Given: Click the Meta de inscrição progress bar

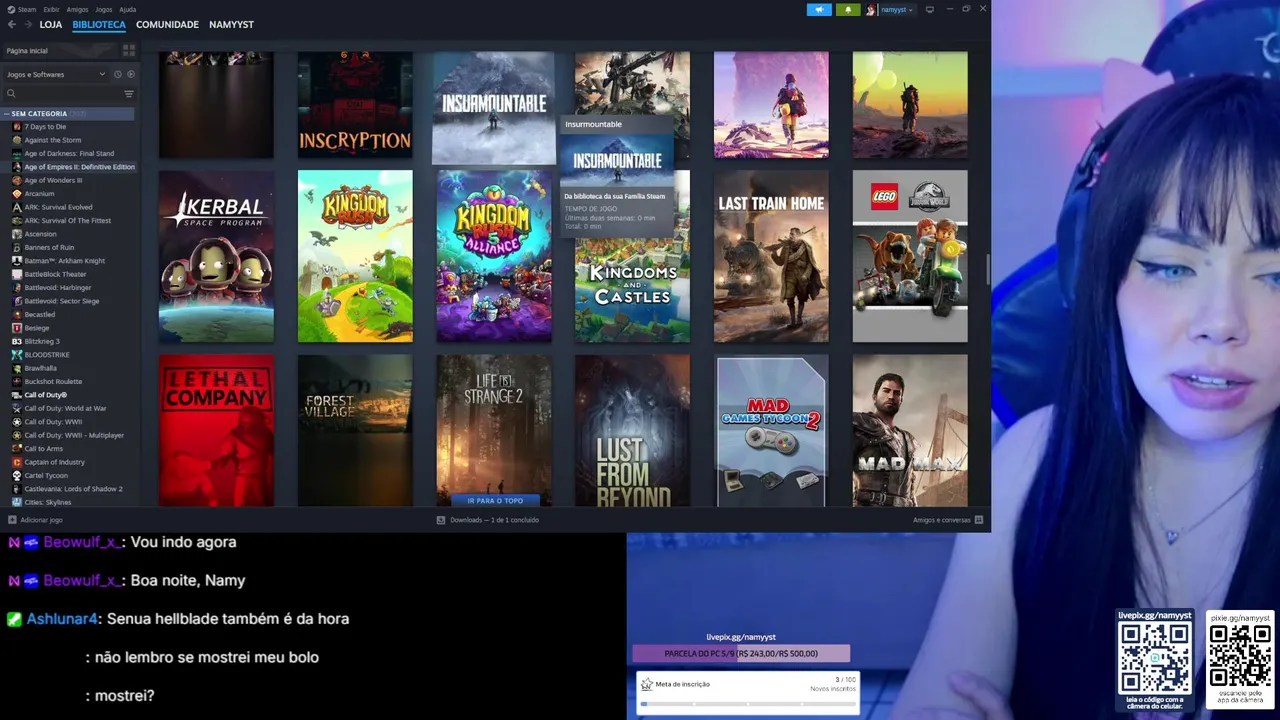Looking at the screenshot, I should point(749,704).
